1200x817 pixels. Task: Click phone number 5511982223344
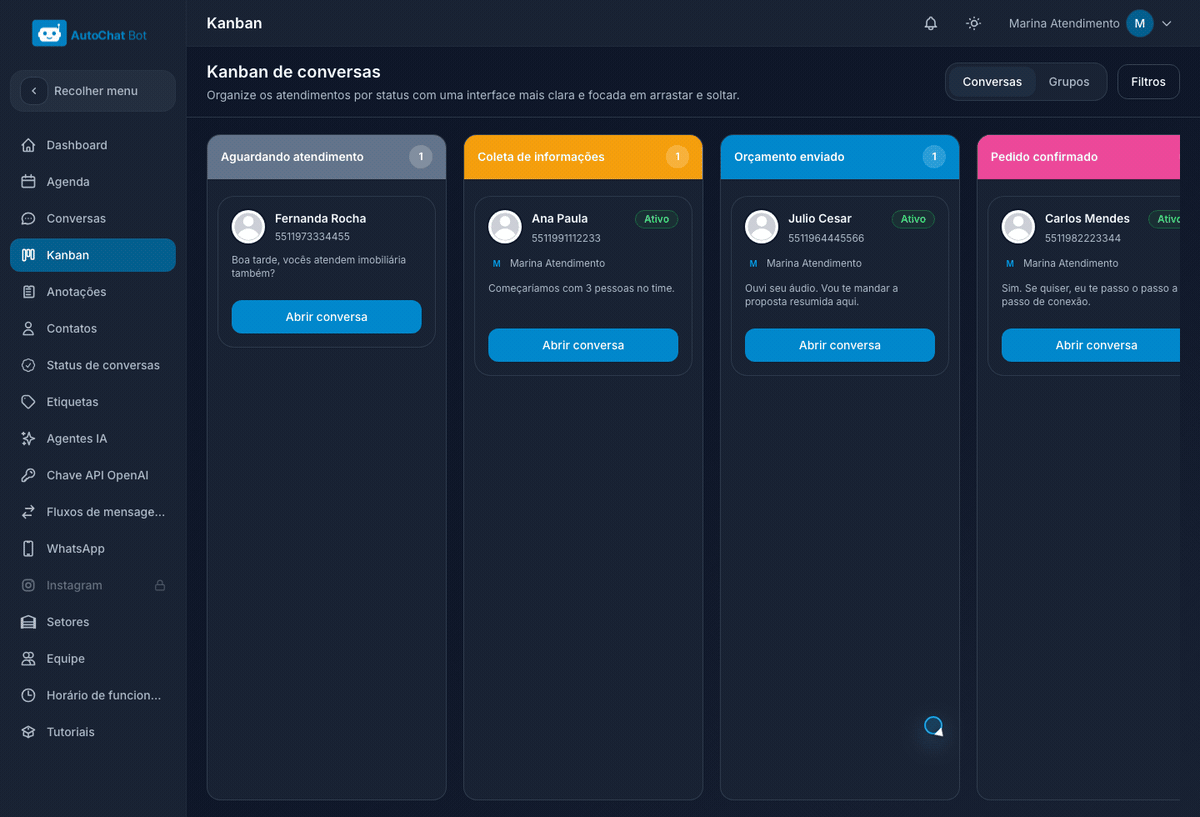(1083, 238)
